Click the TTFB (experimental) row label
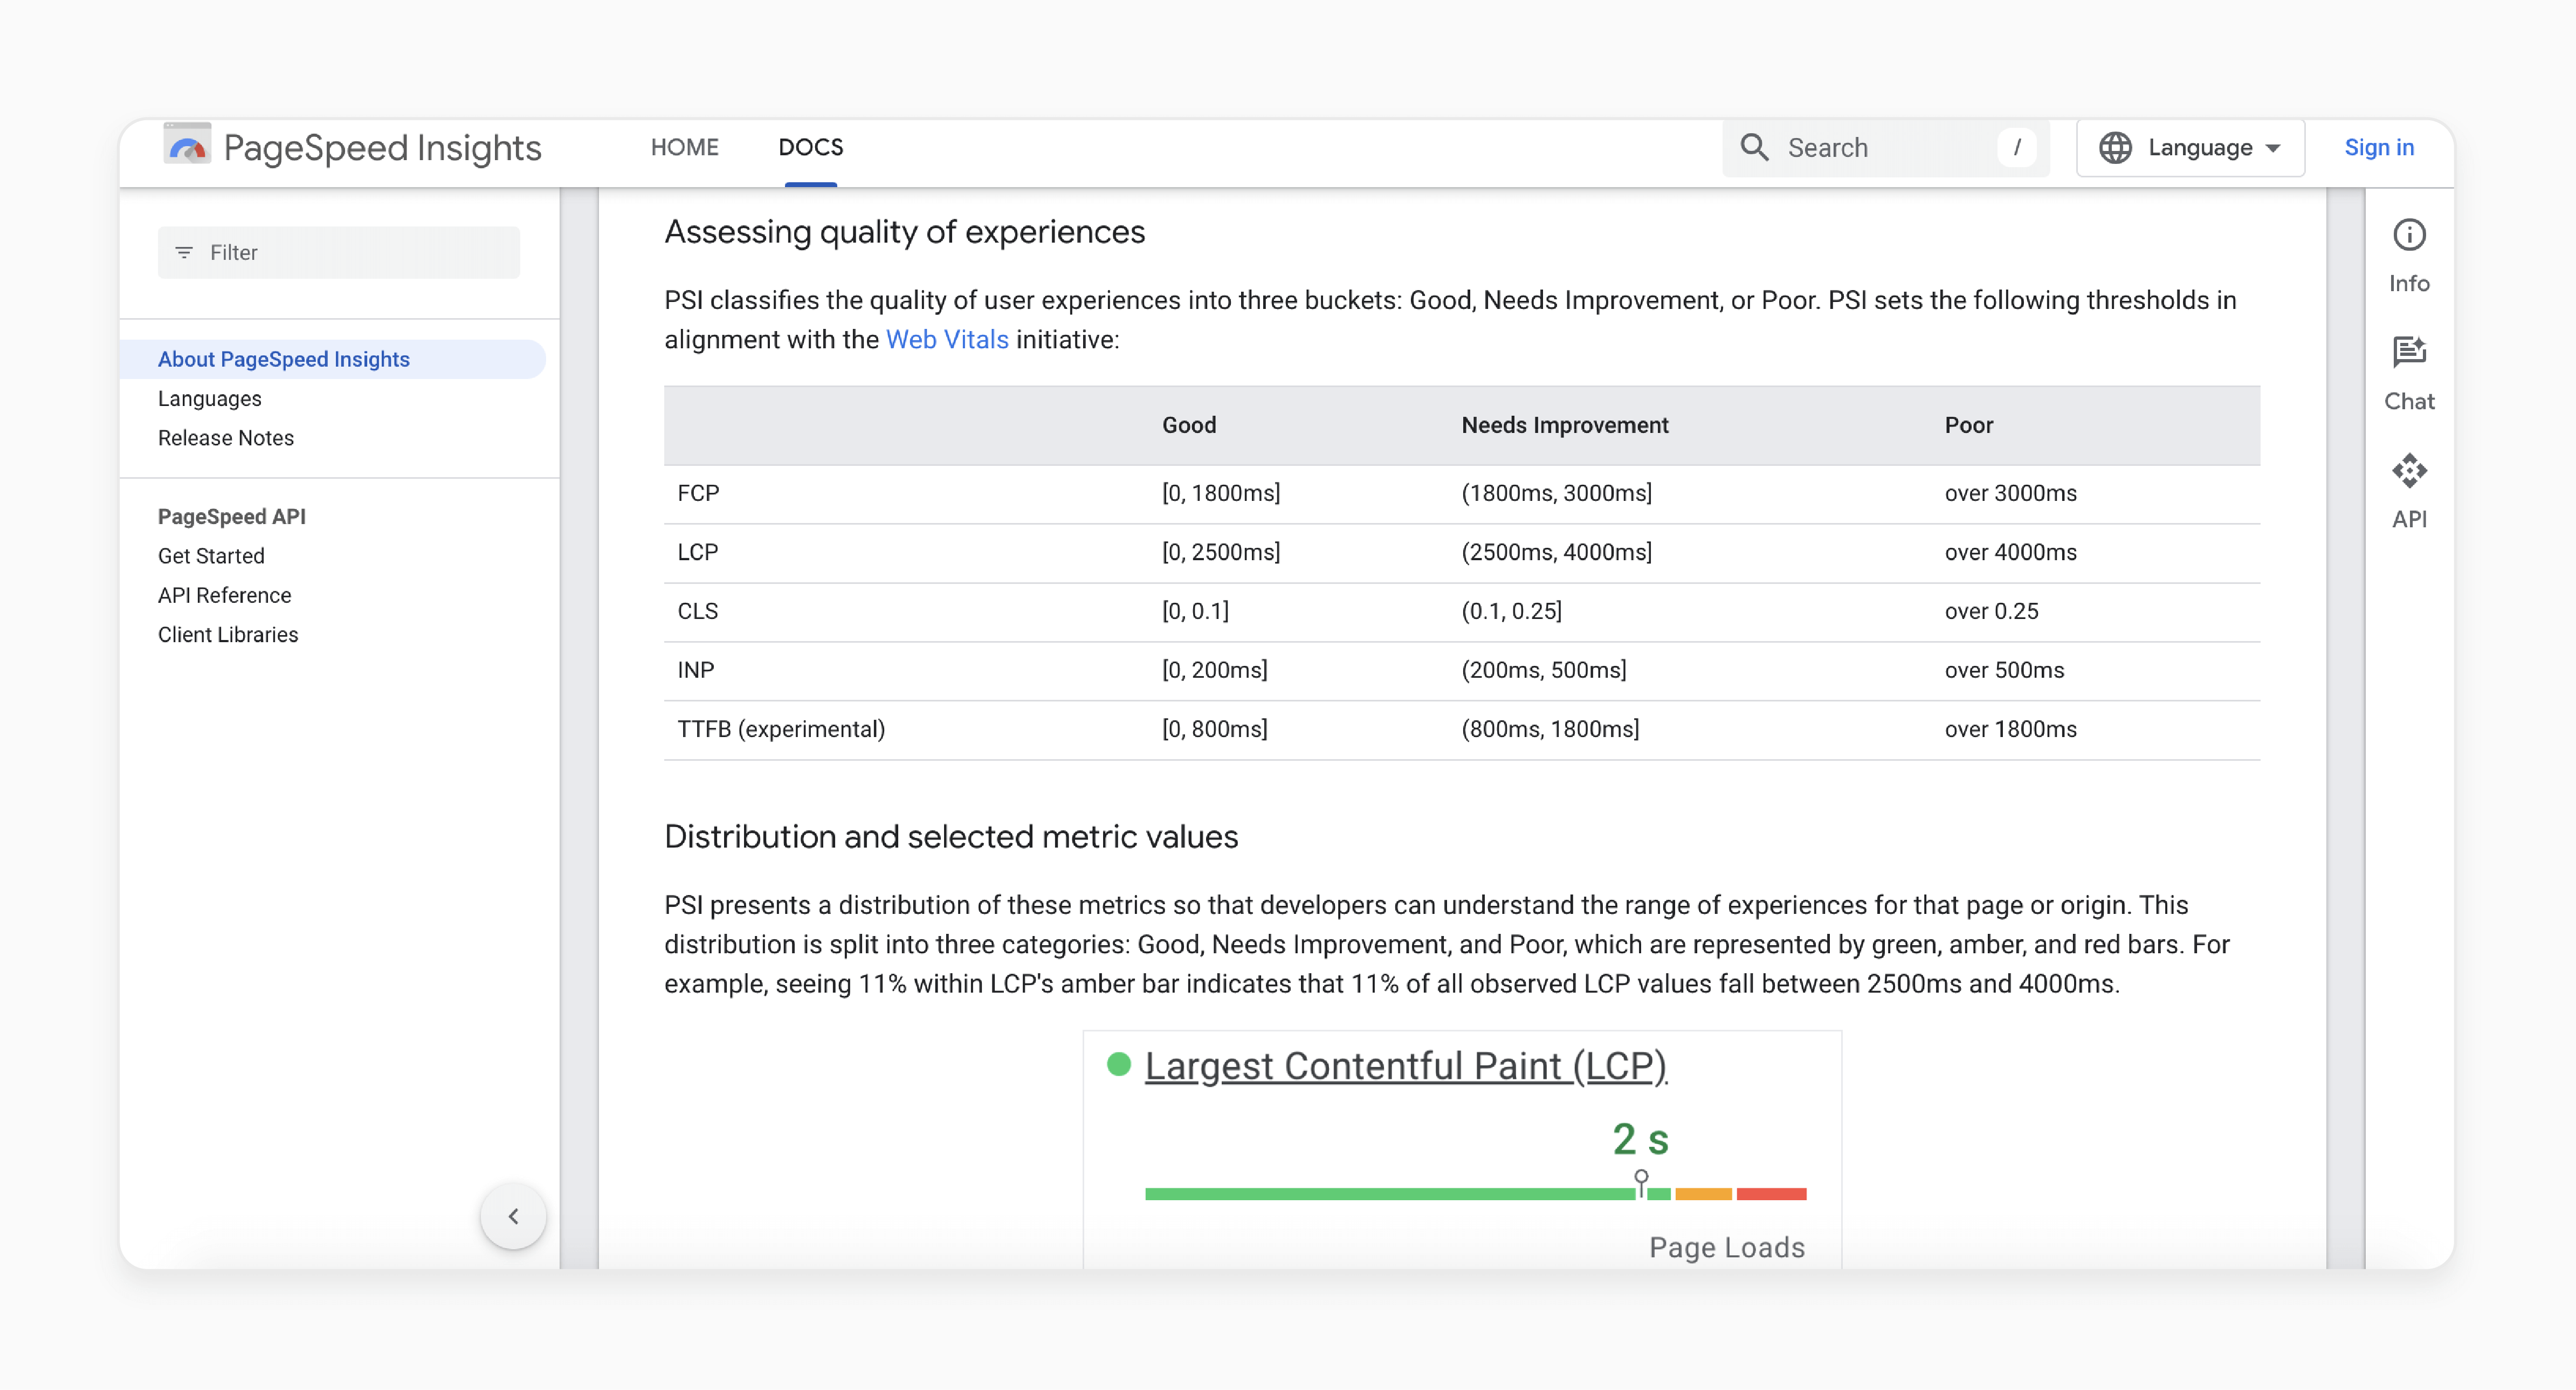Screen dimensions: 2576x1390 [x=781, y=729]
